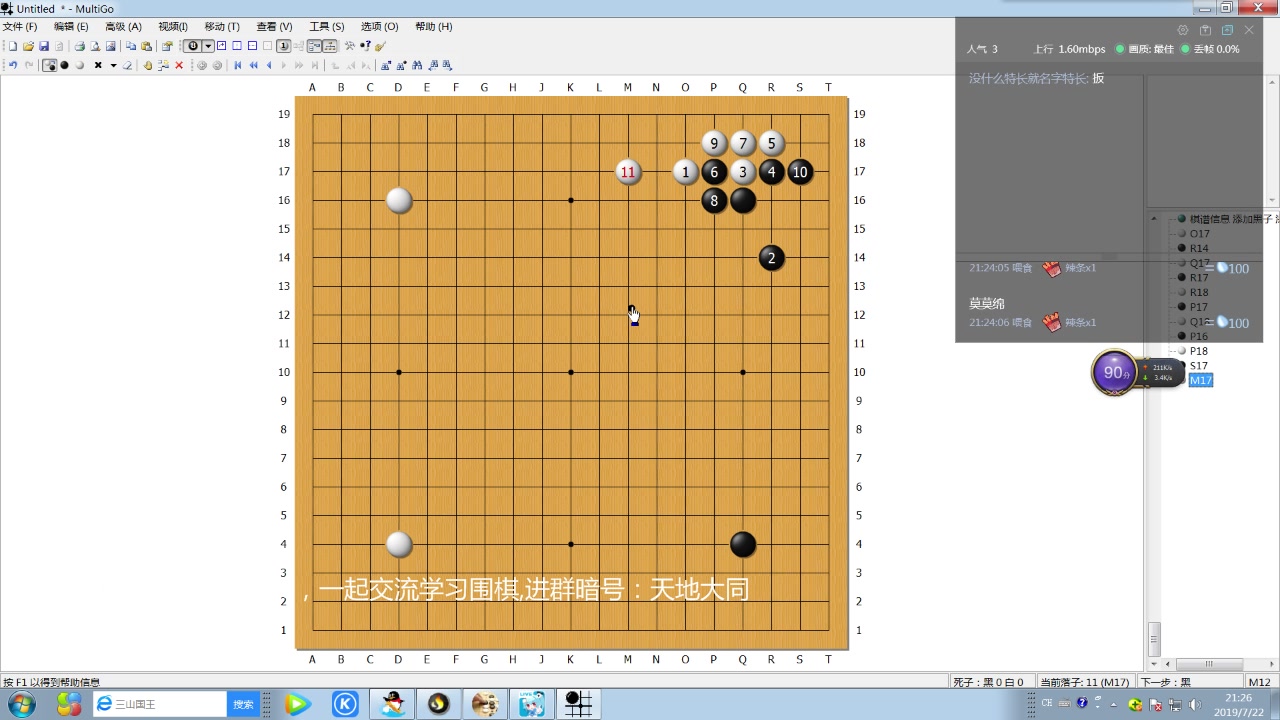This screenshot has width=1280, height=720.
Task: Select the O17 move in game tree
Action: click(x=1199, y=234)
